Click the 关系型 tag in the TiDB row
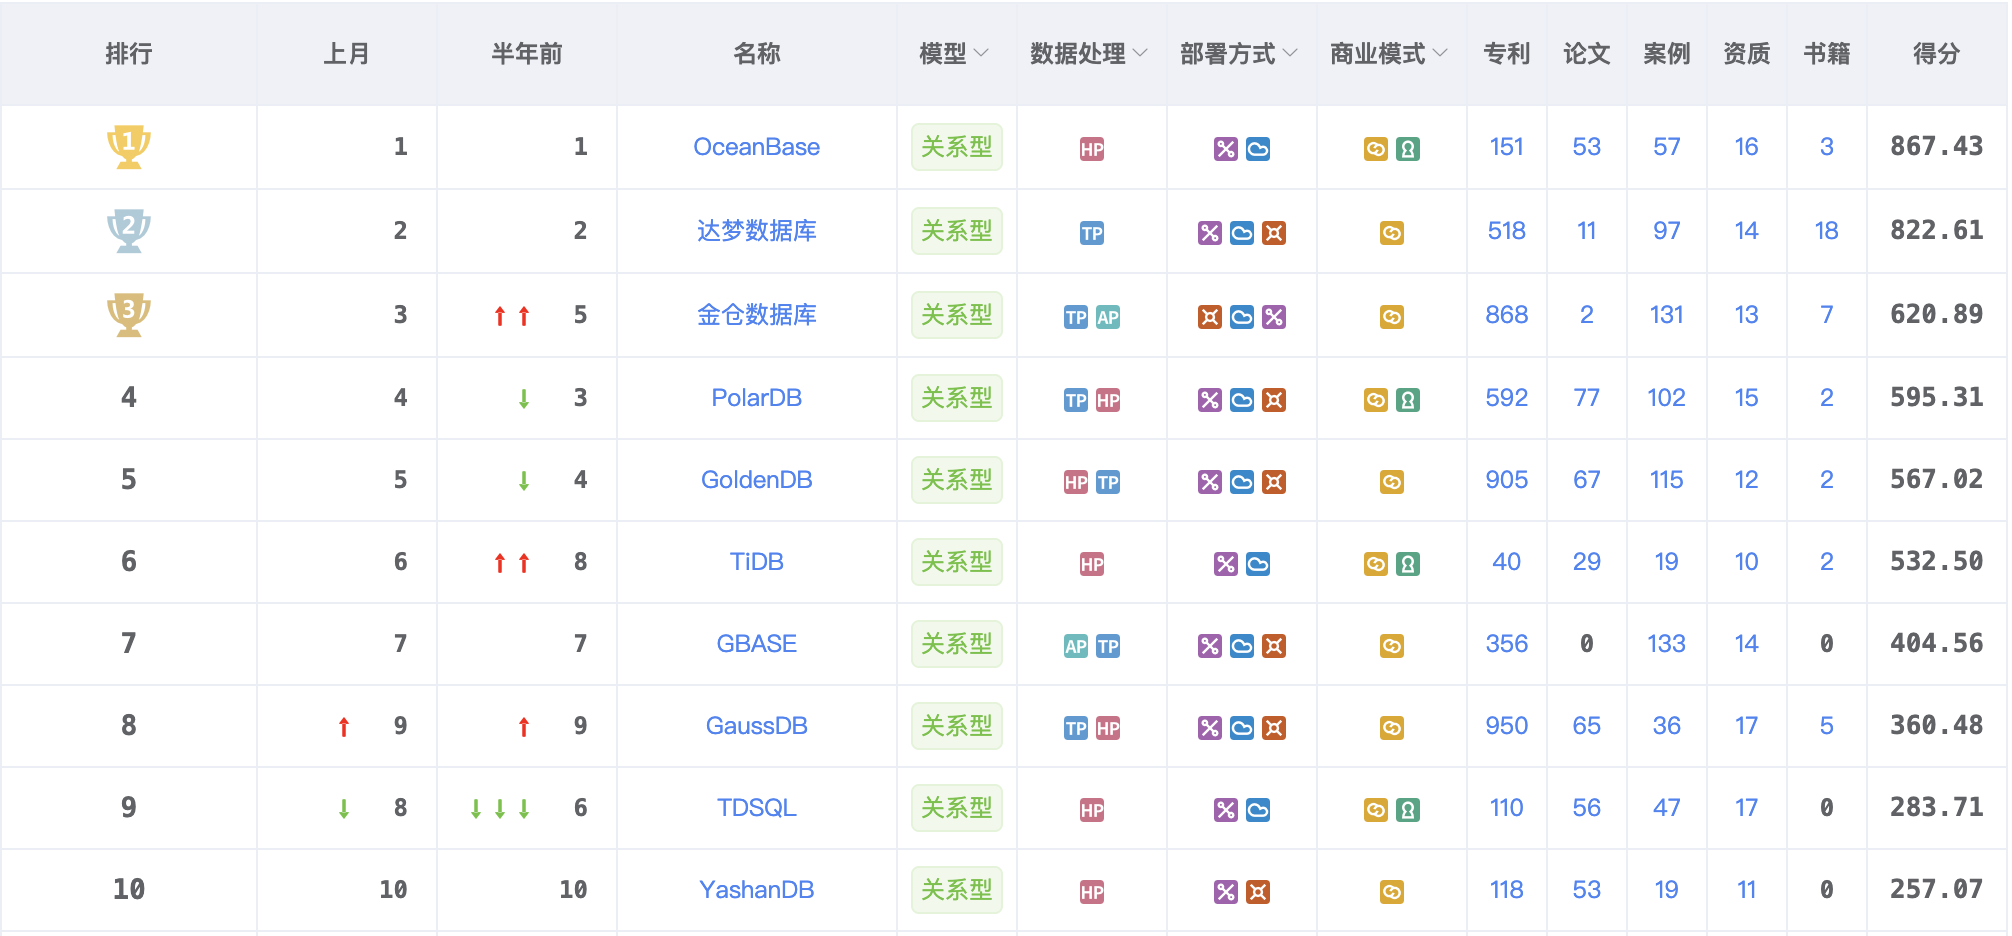The height and width of the screenshot is (936, 2012). (957, 562)
